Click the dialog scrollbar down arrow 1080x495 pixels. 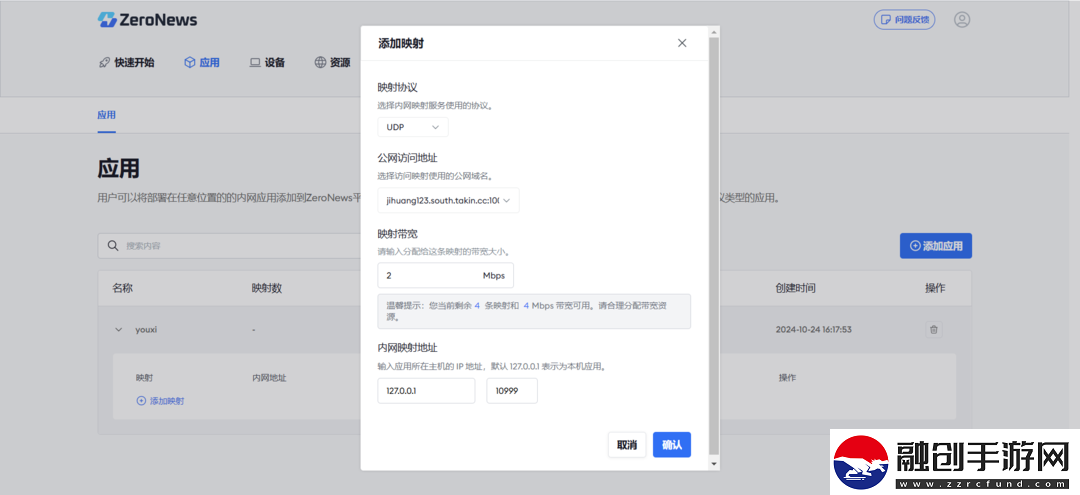coord(714,465)
